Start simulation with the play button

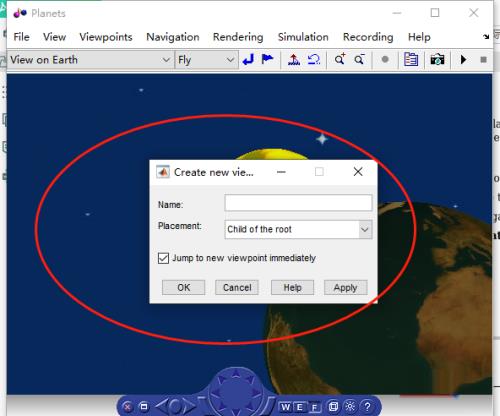(463, 60)
